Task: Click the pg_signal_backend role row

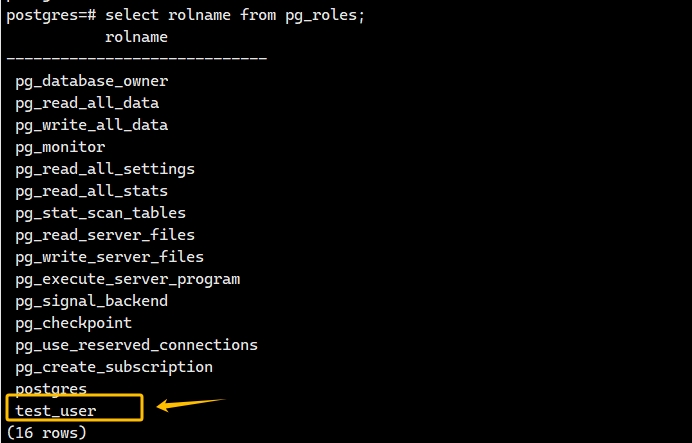Action: pos(91,301)
